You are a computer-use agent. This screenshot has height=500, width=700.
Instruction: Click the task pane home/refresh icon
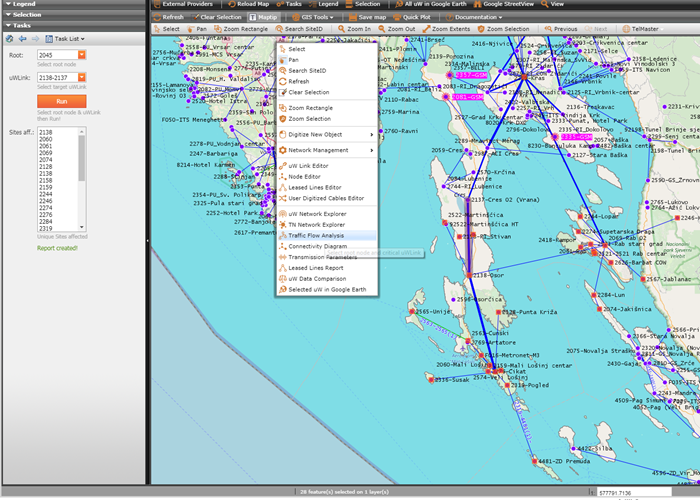point(9,39)
